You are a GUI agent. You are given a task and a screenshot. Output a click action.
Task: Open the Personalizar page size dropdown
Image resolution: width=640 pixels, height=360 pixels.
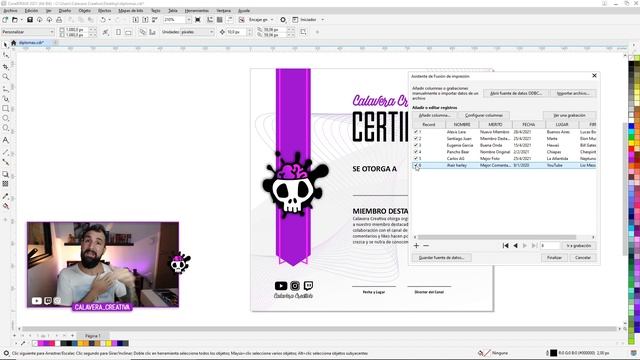point(51,32)
